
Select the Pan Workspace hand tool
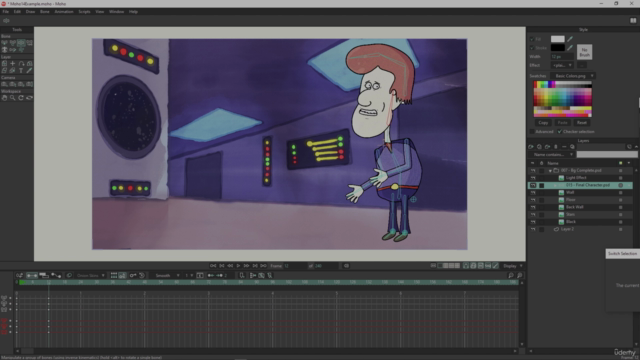[4, 98]
